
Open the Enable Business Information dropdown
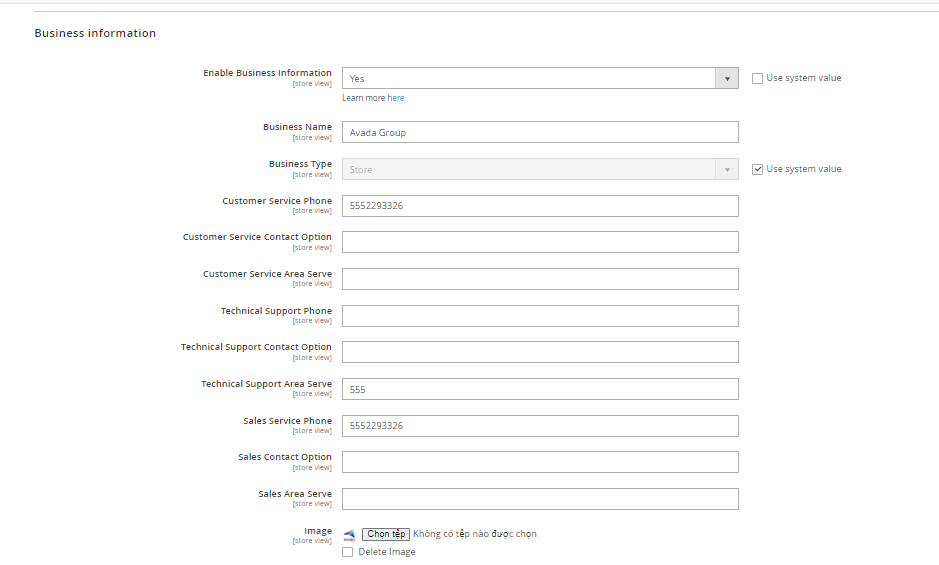pos(540,78)
